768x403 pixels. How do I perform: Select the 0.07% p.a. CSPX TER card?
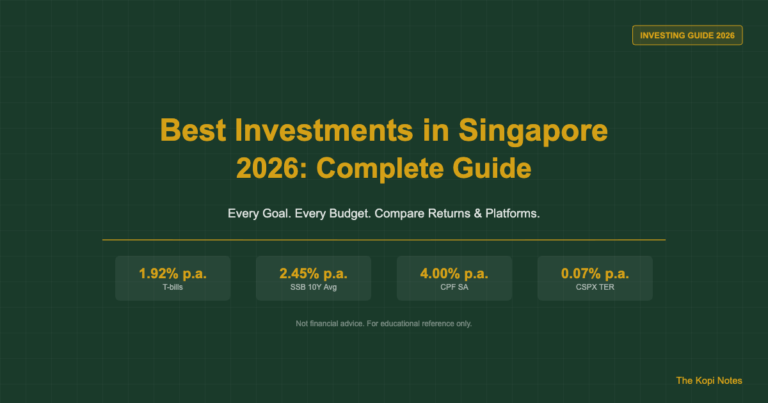click(x=595, y=278)
